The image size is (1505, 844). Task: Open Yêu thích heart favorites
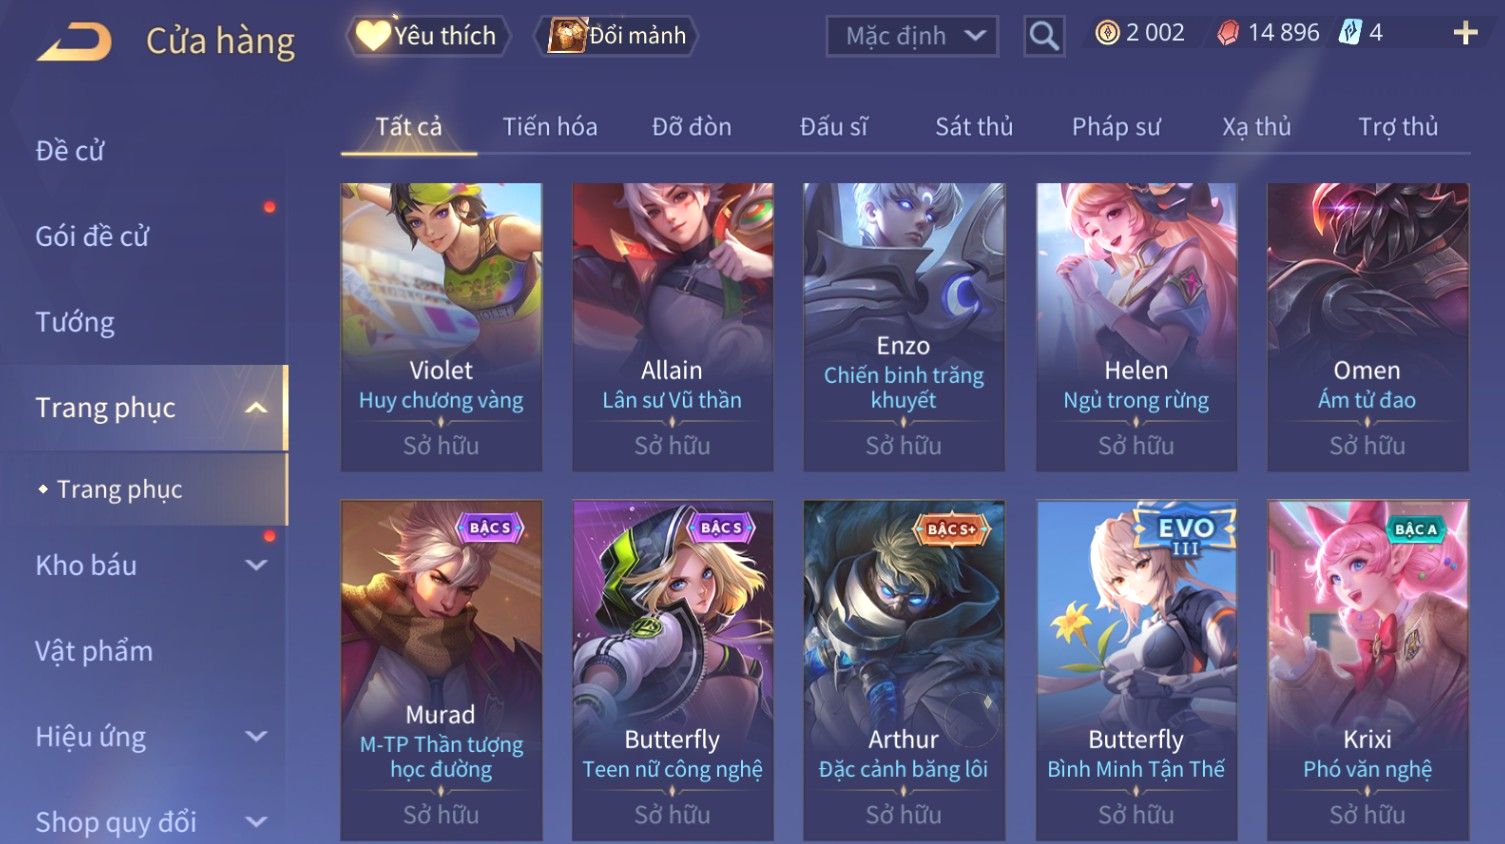[x=428, y=36]
